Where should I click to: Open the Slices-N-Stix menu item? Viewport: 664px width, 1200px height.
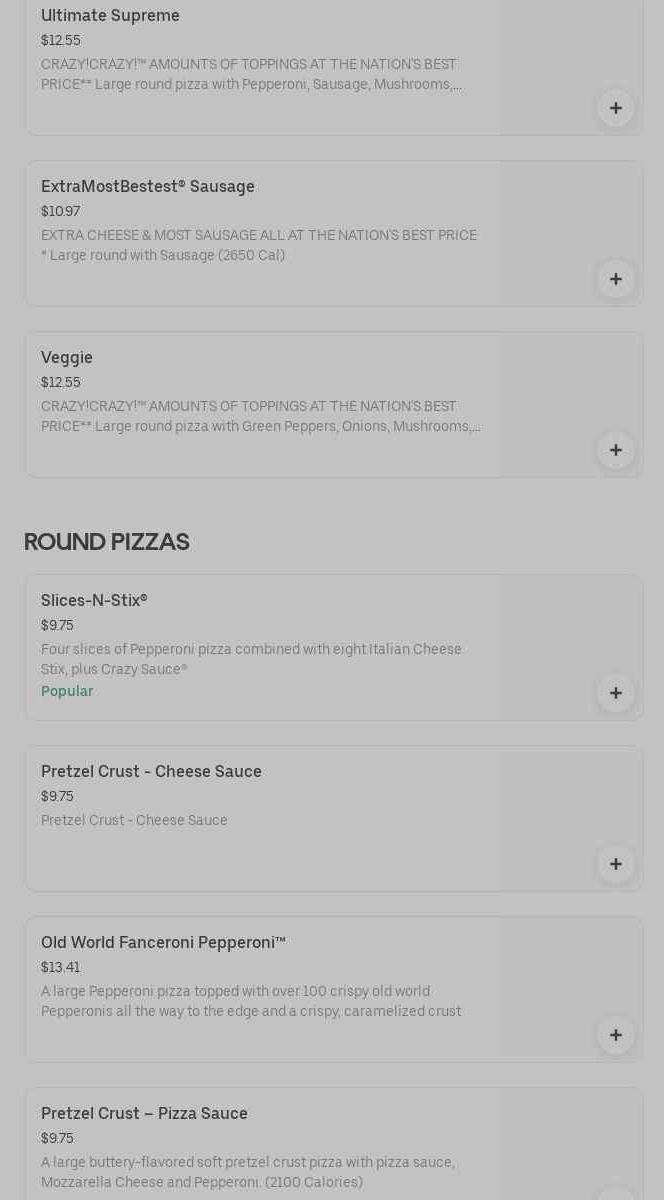tap(94, 600)
